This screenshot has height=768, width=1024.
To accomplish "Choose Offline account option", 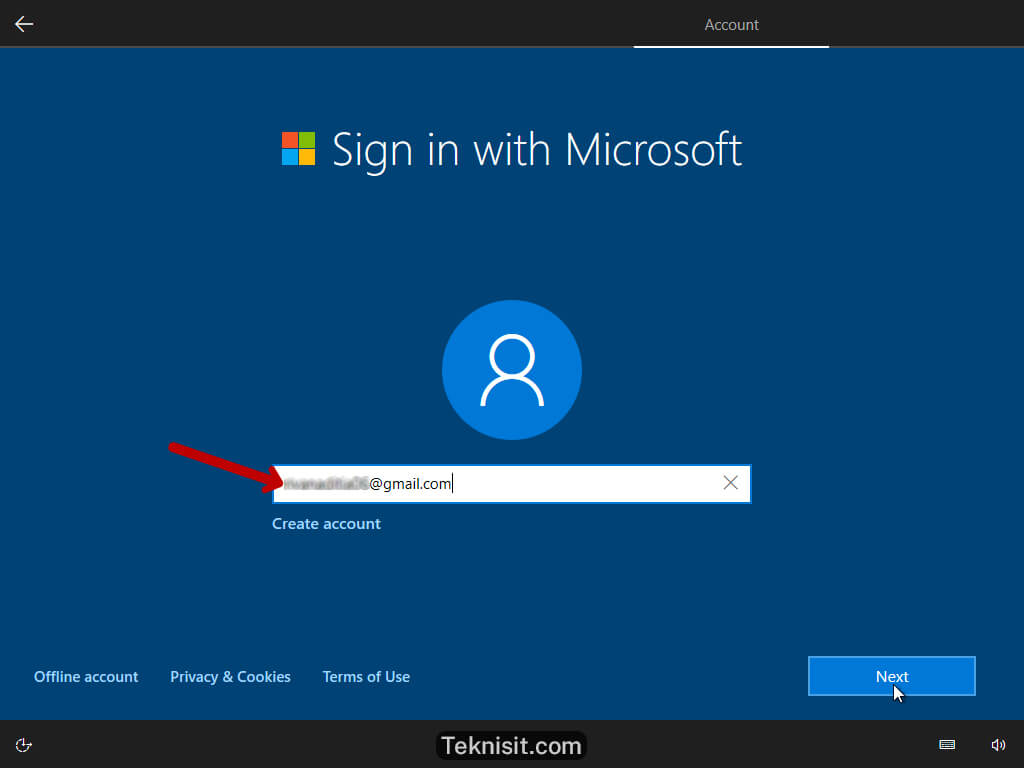I will 86,677.
